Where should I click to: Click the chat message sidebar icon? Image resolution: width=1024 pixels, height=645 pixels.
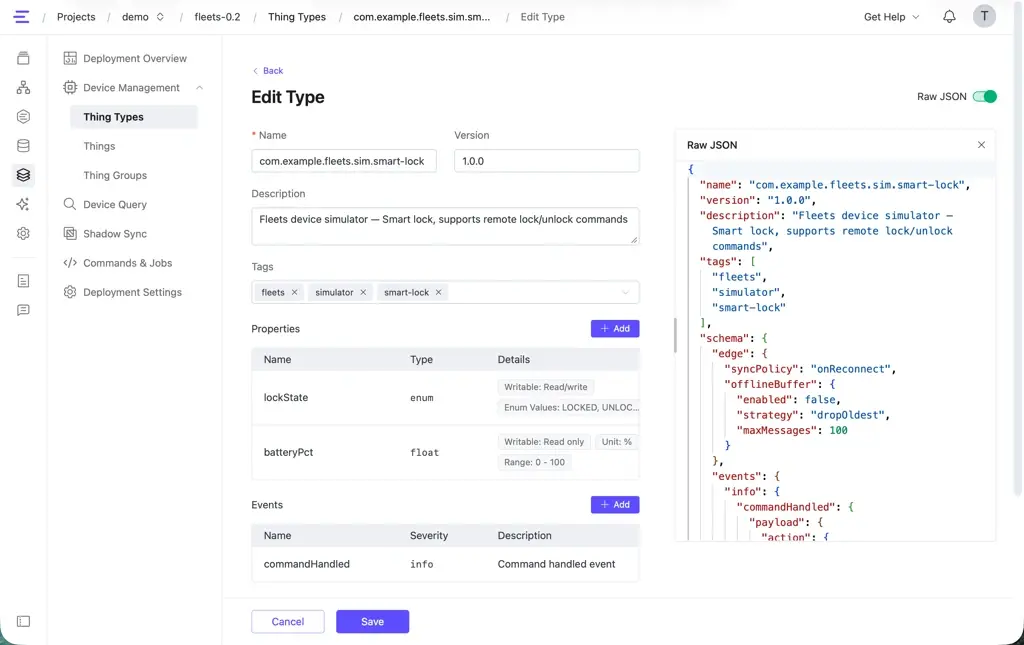pos(24,310)
